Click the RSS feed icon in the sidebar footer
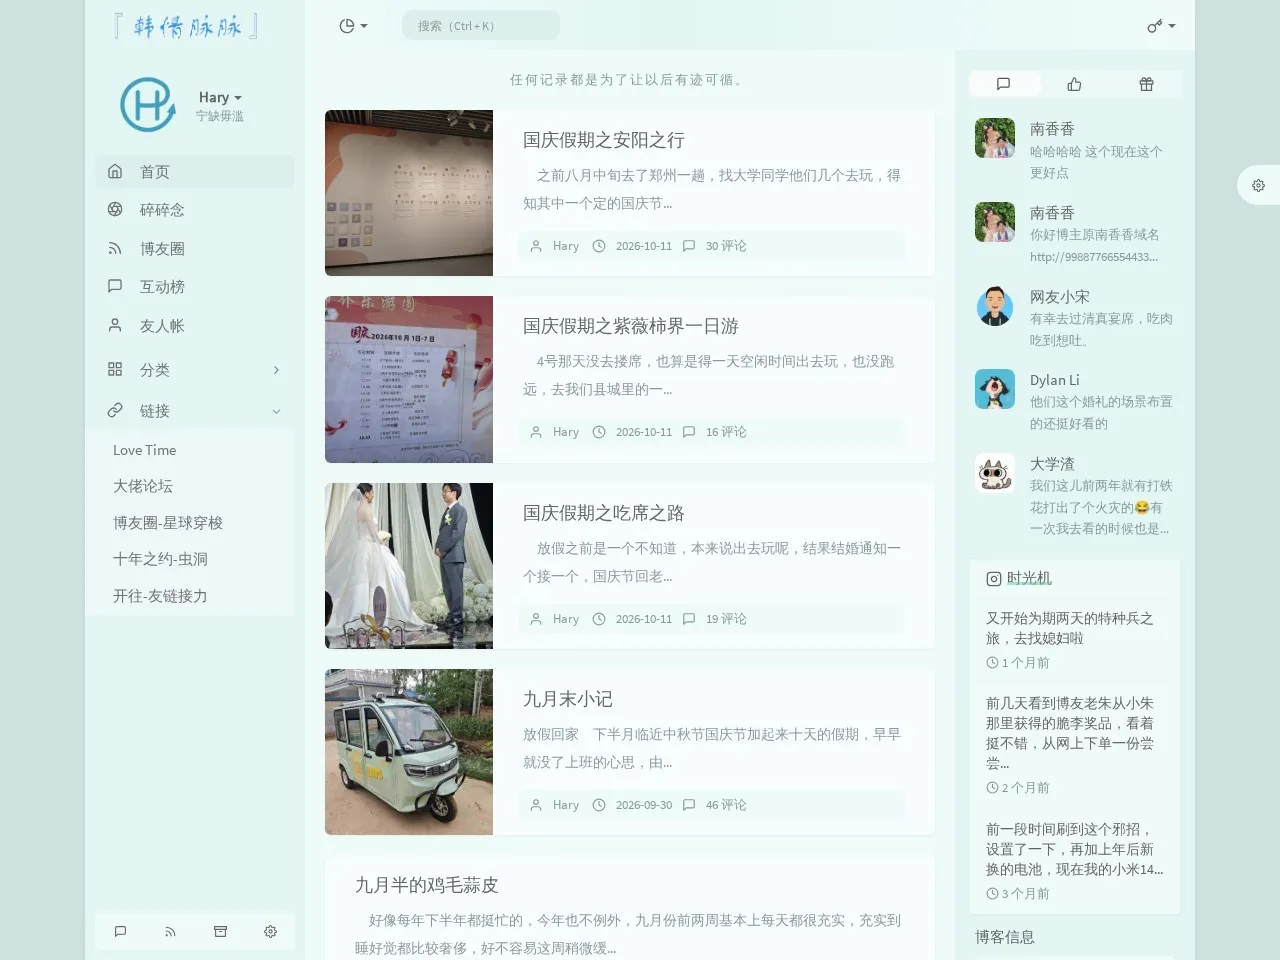 [x=170, y=931]
